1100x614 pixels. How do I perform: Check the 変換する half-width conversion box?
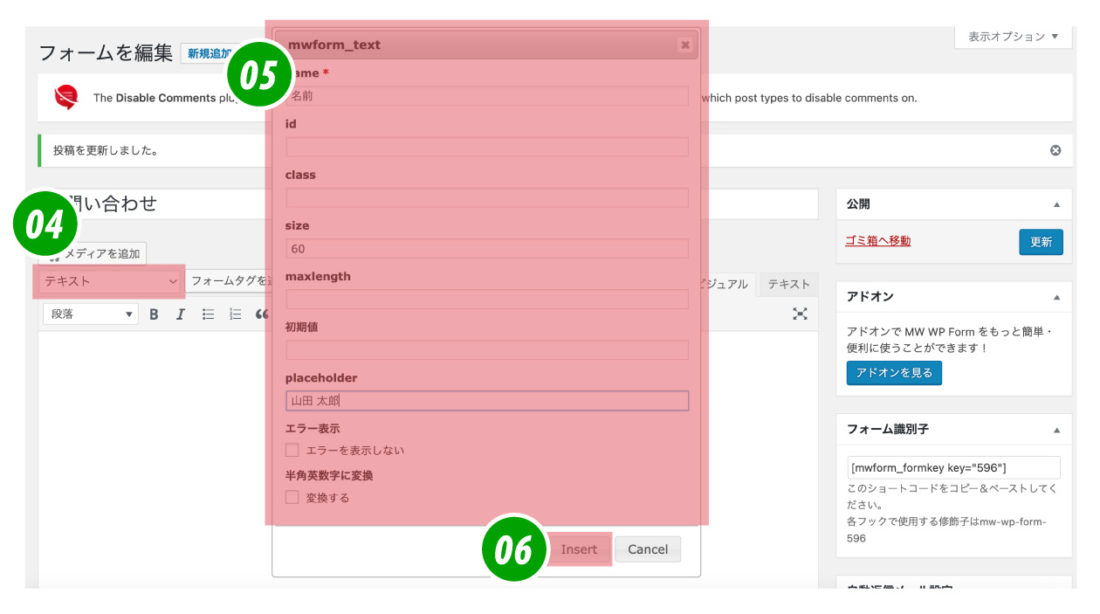coord(290,495)
